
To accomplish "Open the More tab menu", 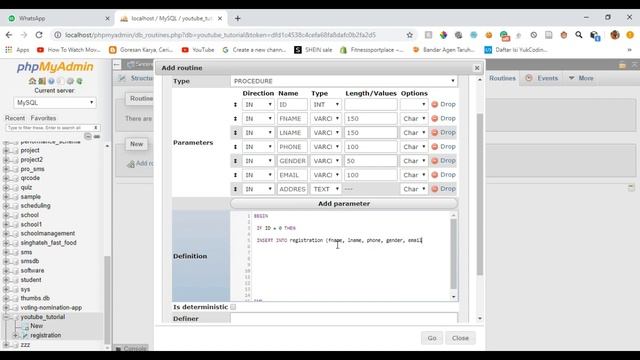I will (x=581, y=78).
